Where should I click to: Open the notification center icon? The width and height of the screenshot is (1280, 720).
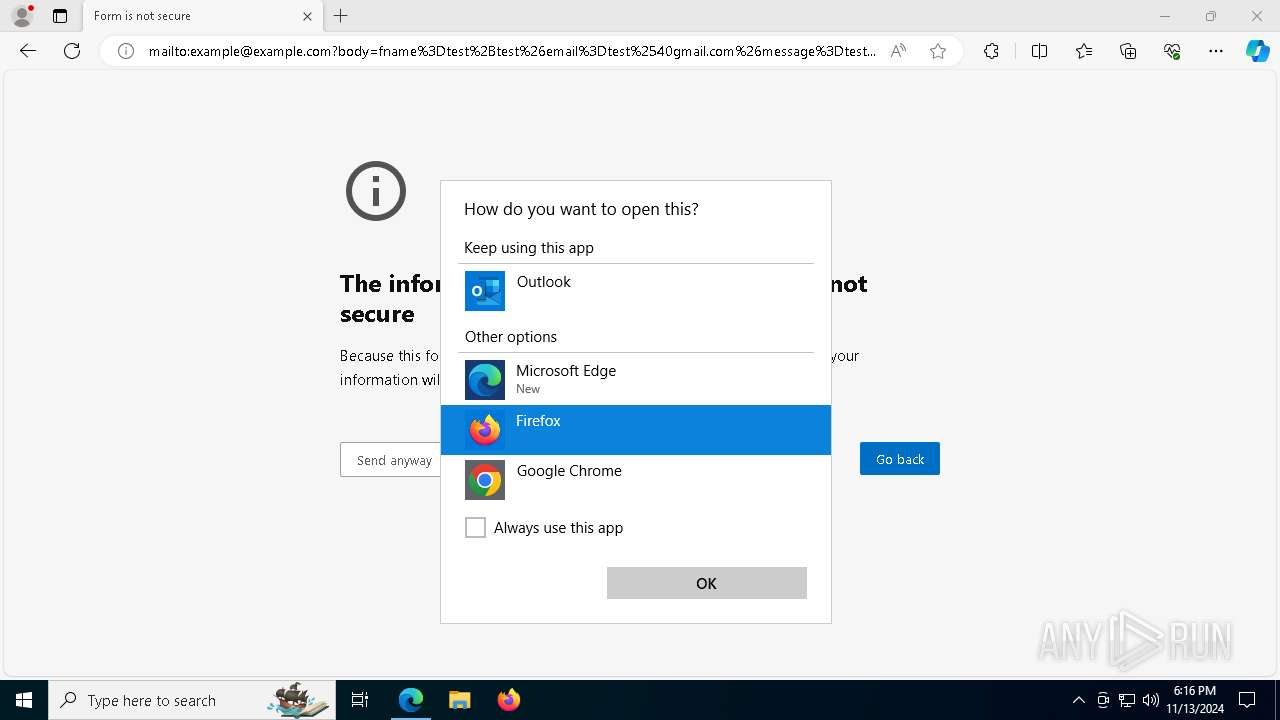coord(1247,700)
